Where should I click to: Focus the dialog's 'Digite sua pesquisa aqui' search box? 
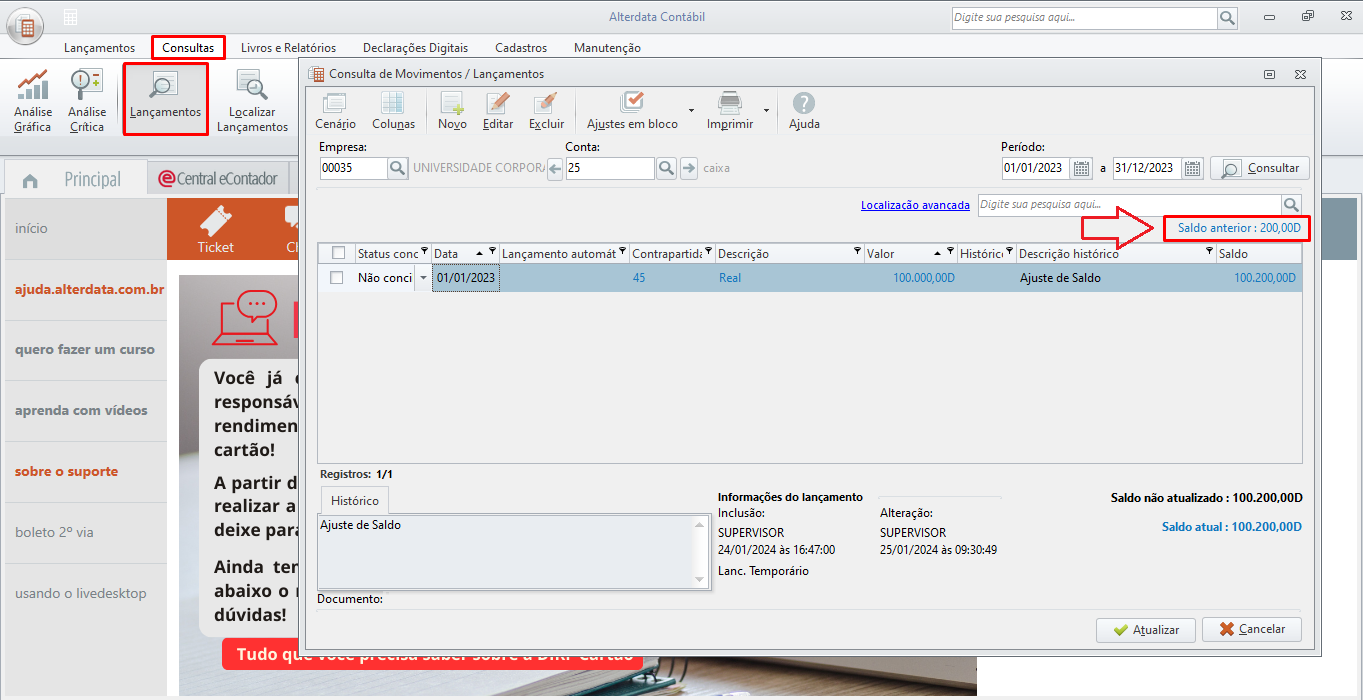1129,205
